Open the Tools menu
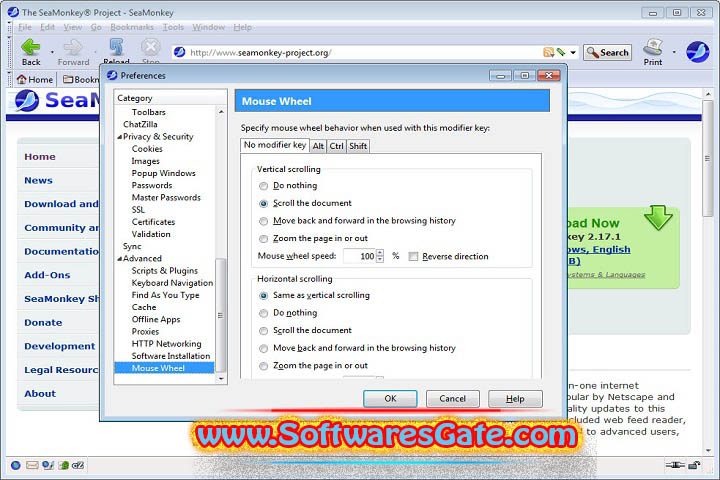This screenshot has width=720, height=480. [x=173, y=27]
